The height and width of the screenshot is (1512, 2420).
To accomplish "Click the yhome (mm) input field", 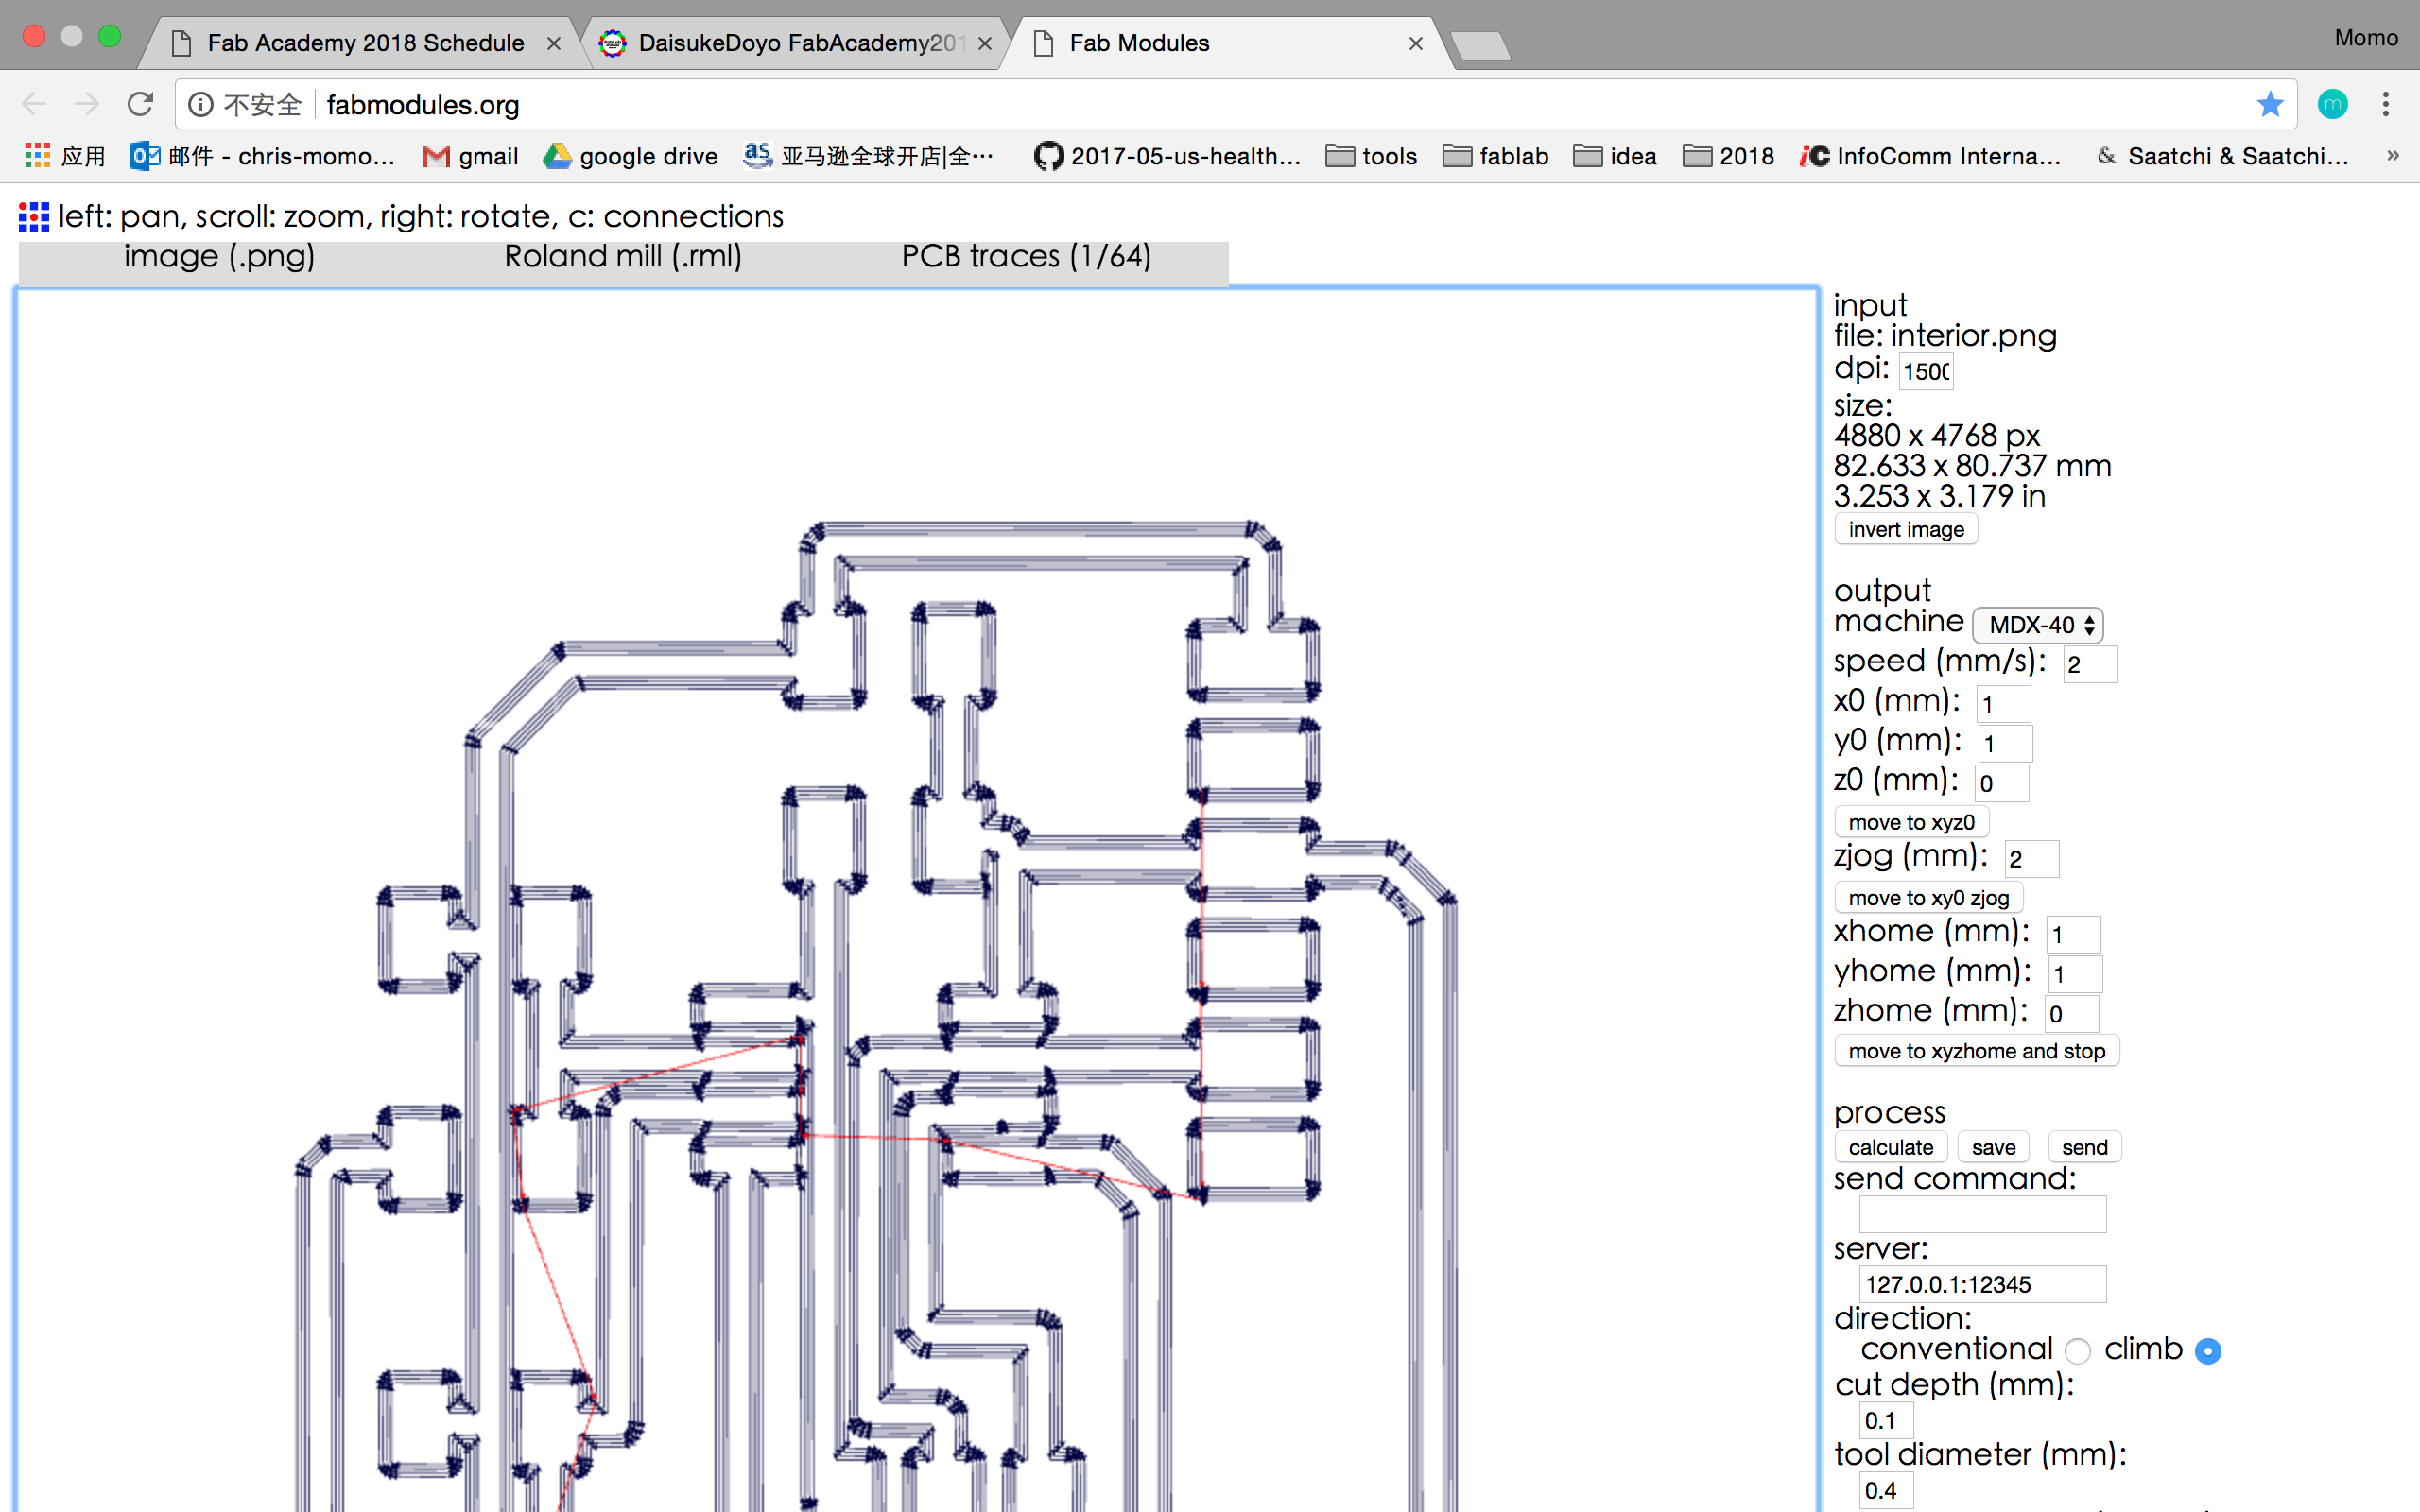I will [2076, 974].
